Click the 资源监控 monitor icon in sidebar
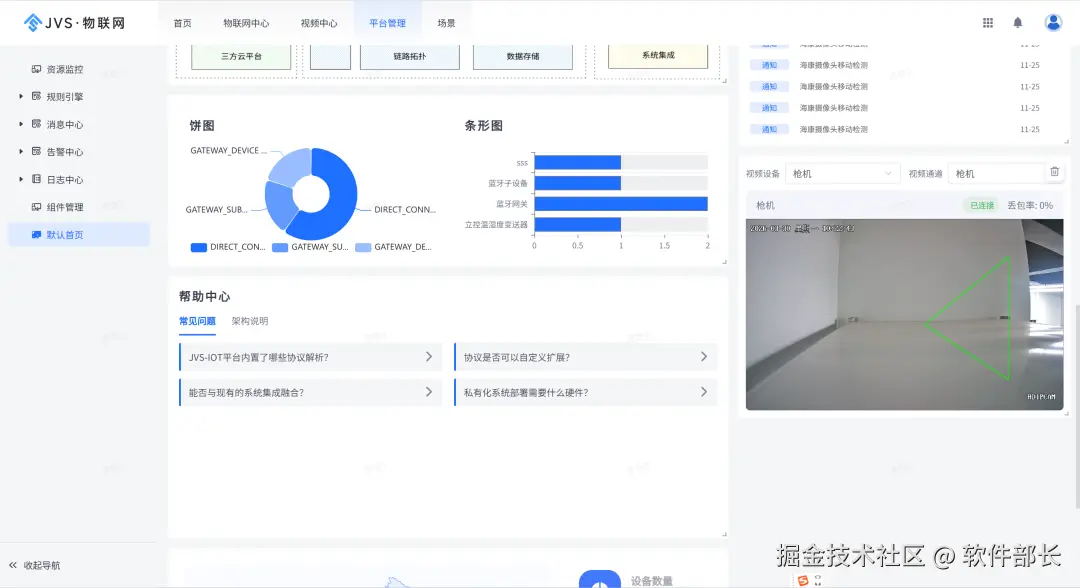1080x588 pixels. pyautogui.click(x=34, y=68)
